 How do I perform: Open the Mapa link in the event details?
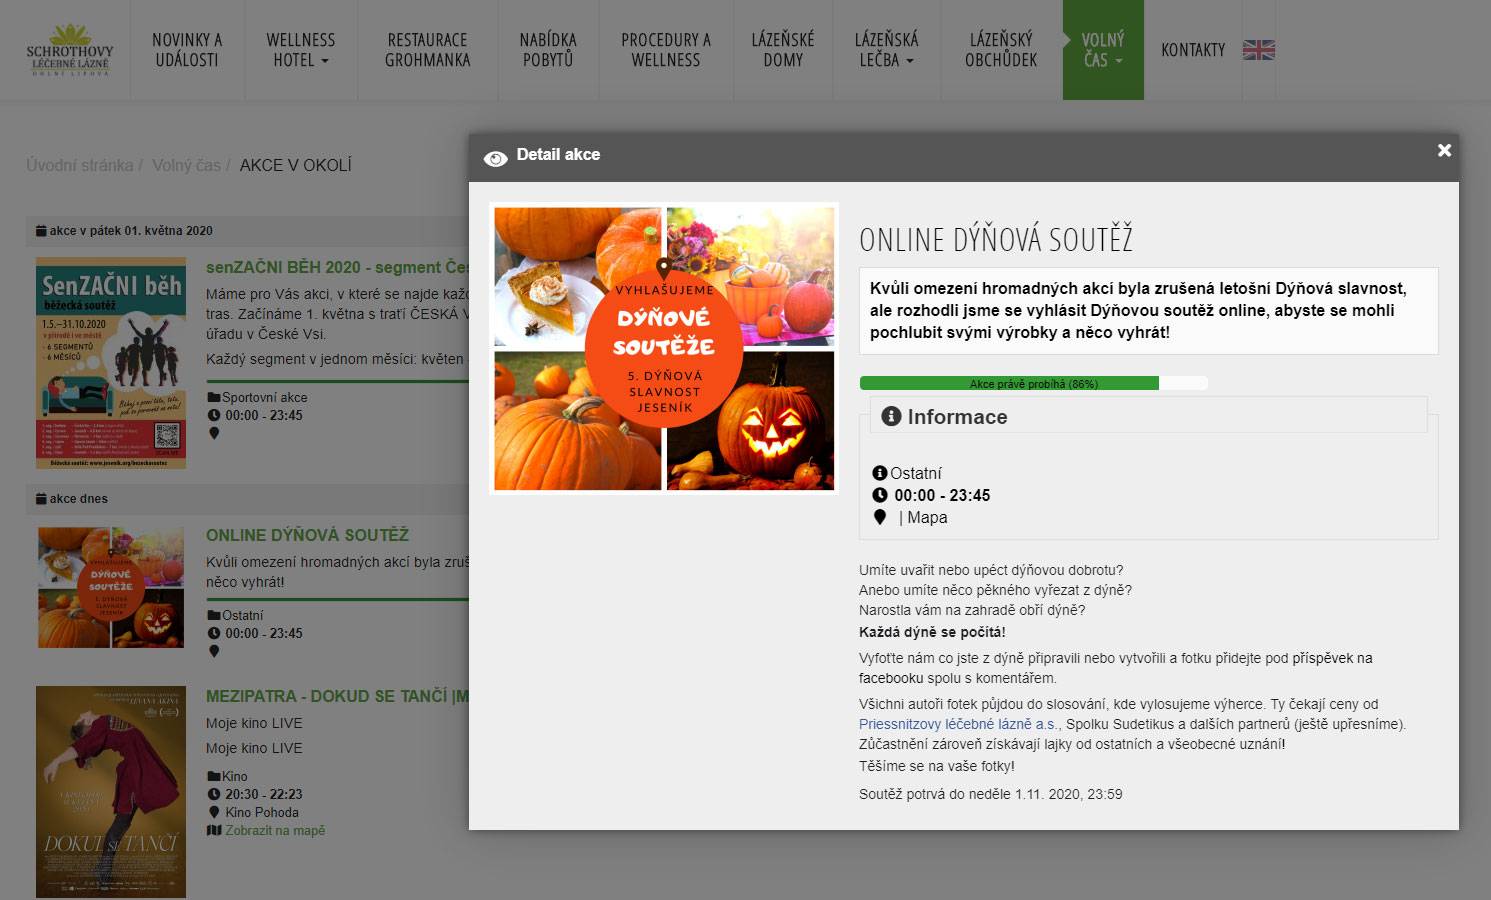tap(927, 517)
